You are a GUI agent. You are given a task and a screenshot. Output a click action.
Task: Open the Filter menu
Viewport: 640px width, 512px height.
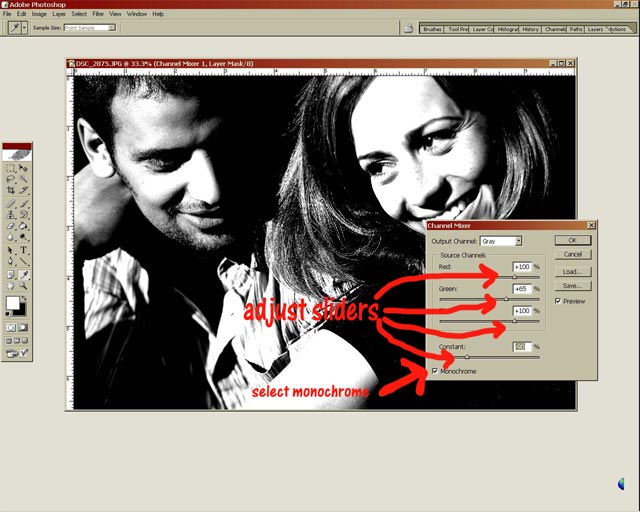pos(98,14)
